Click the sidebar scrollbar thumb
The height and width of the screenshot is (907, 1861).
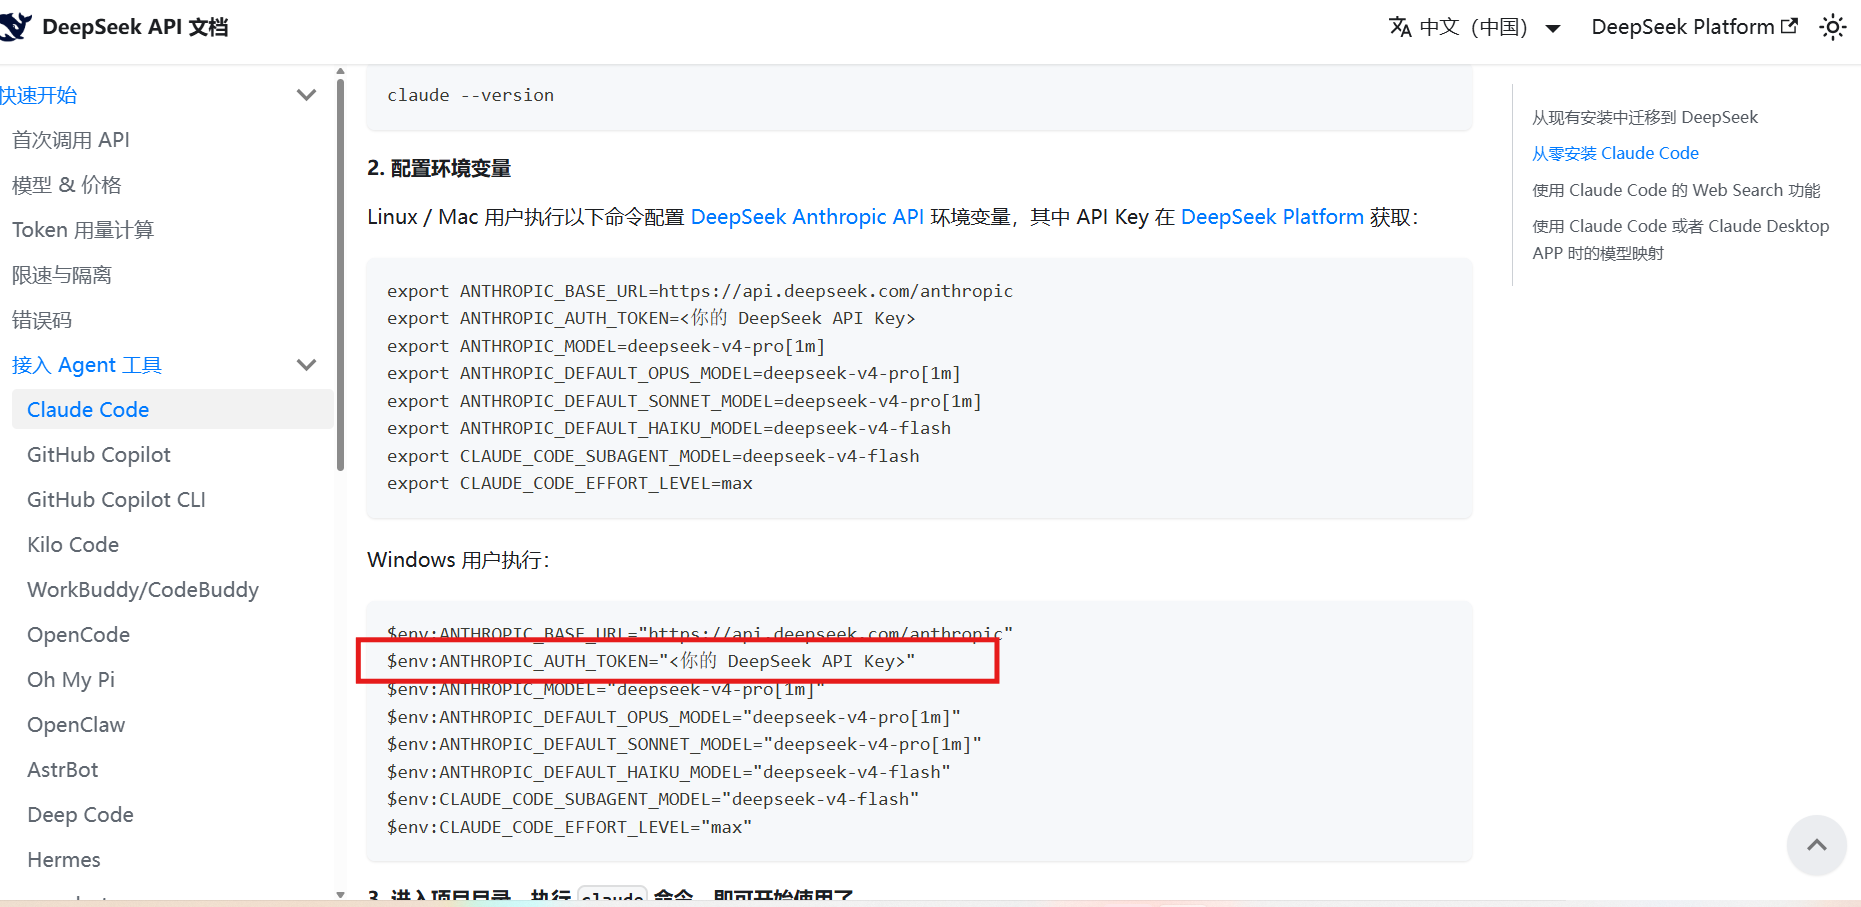tap(340, 275)
